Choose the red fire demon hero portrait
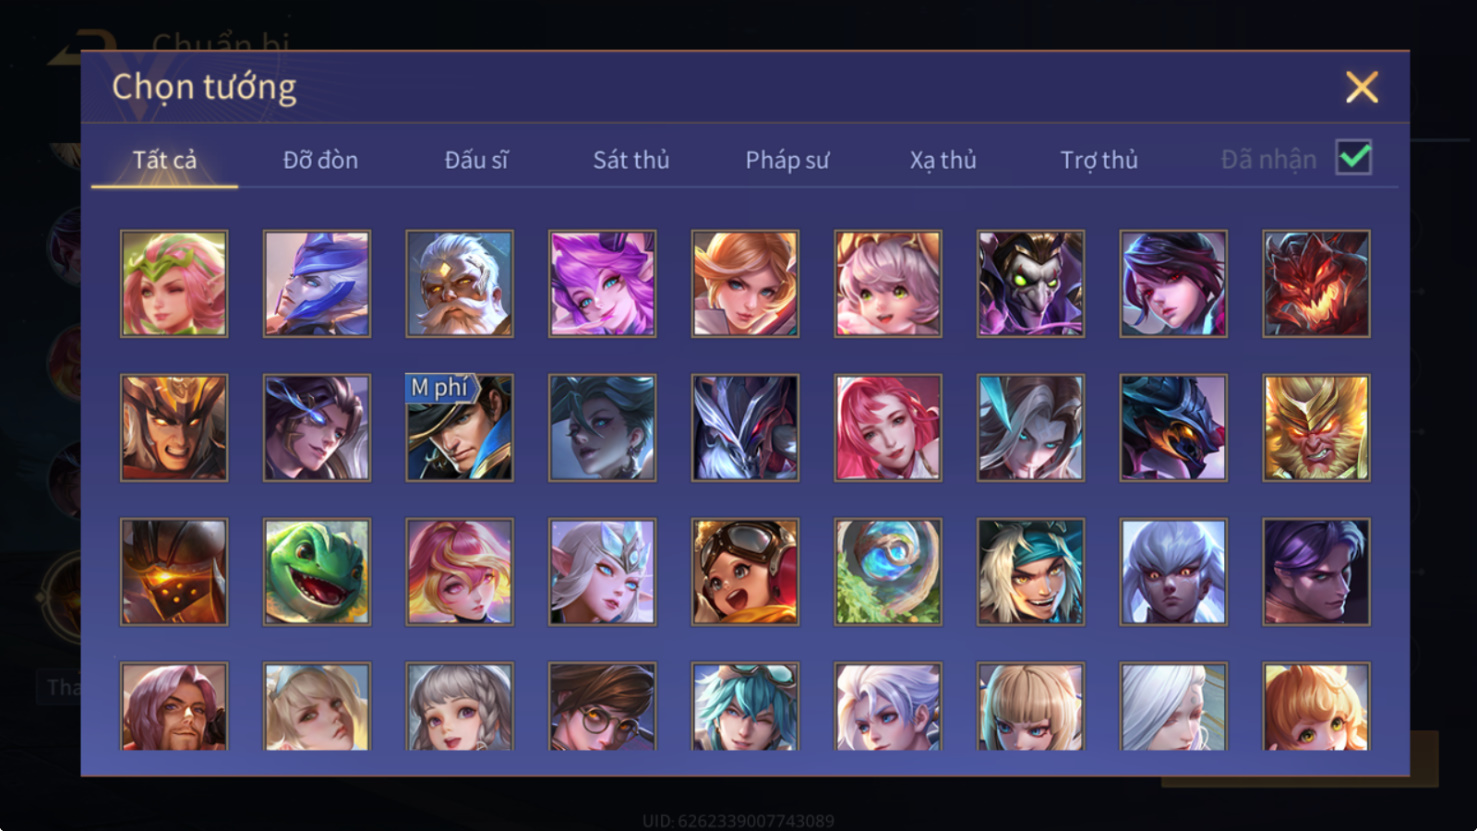This screenshot has width=1477, height=831. coord(1316,284)
